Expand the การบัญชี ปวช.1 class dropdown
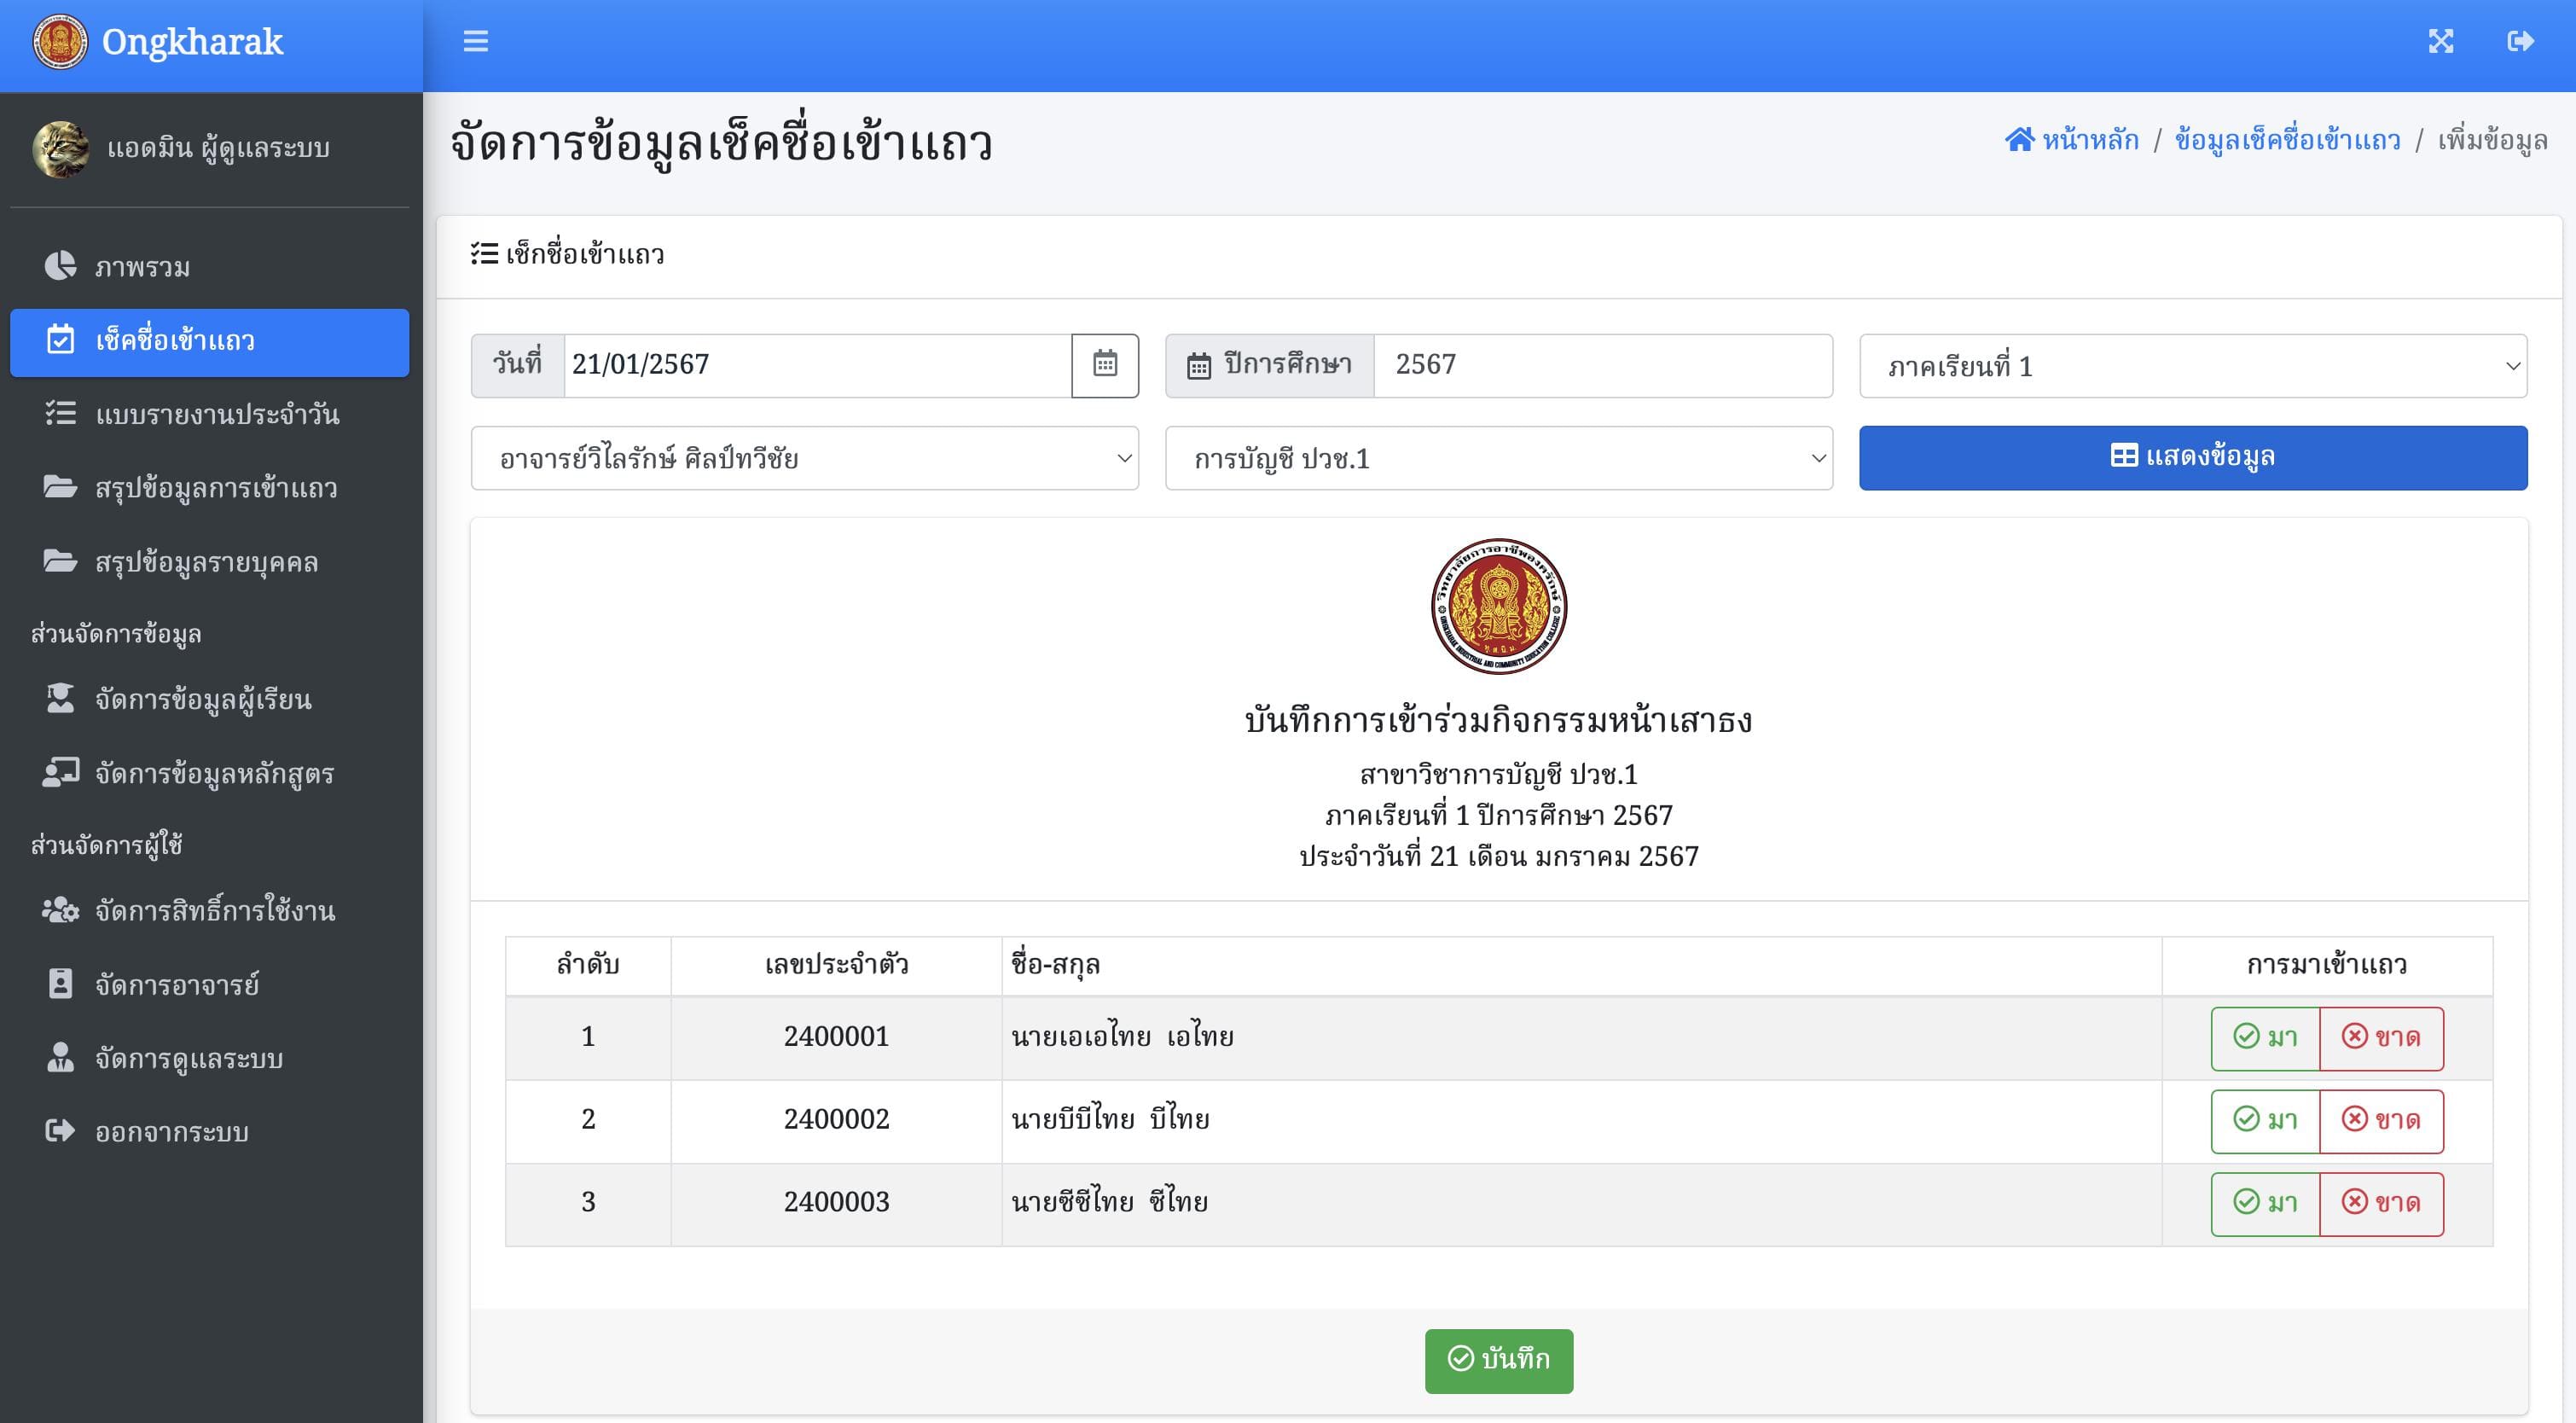Viewport: 2576px width, 1423px height. (1499, 458)
